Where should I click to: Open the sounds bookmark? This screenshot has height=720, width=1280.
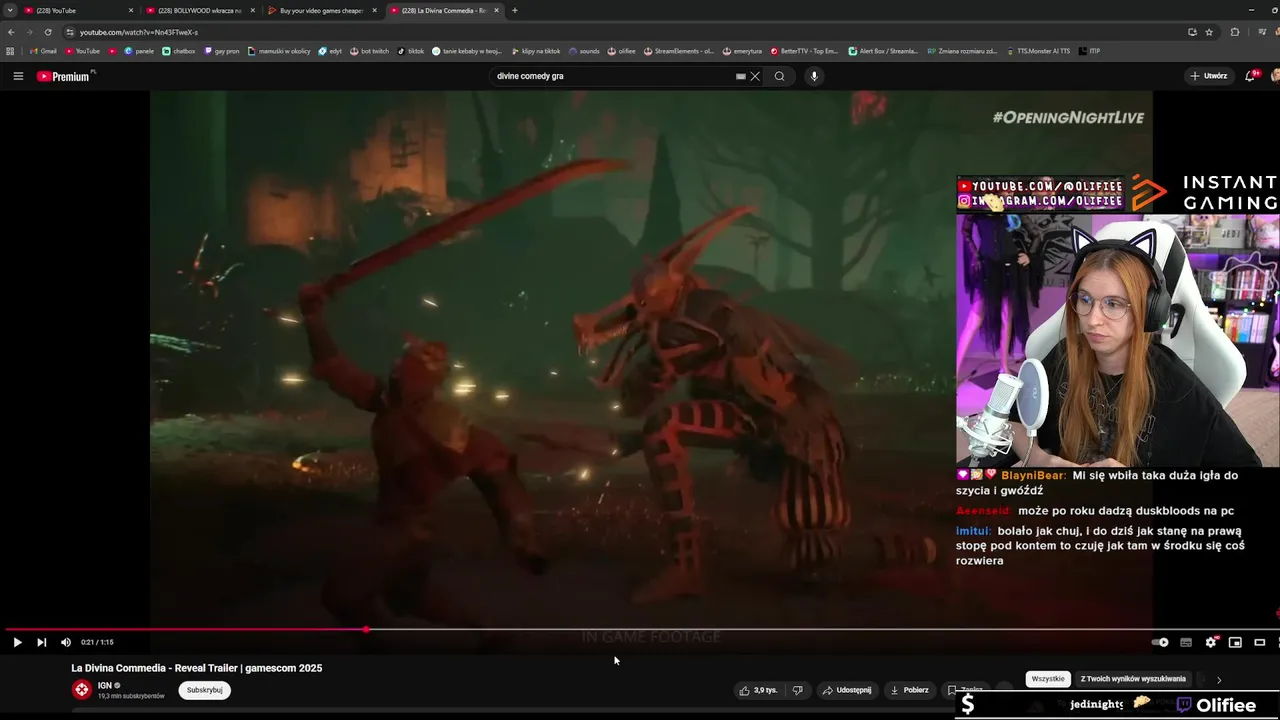[x=584, y=51]
